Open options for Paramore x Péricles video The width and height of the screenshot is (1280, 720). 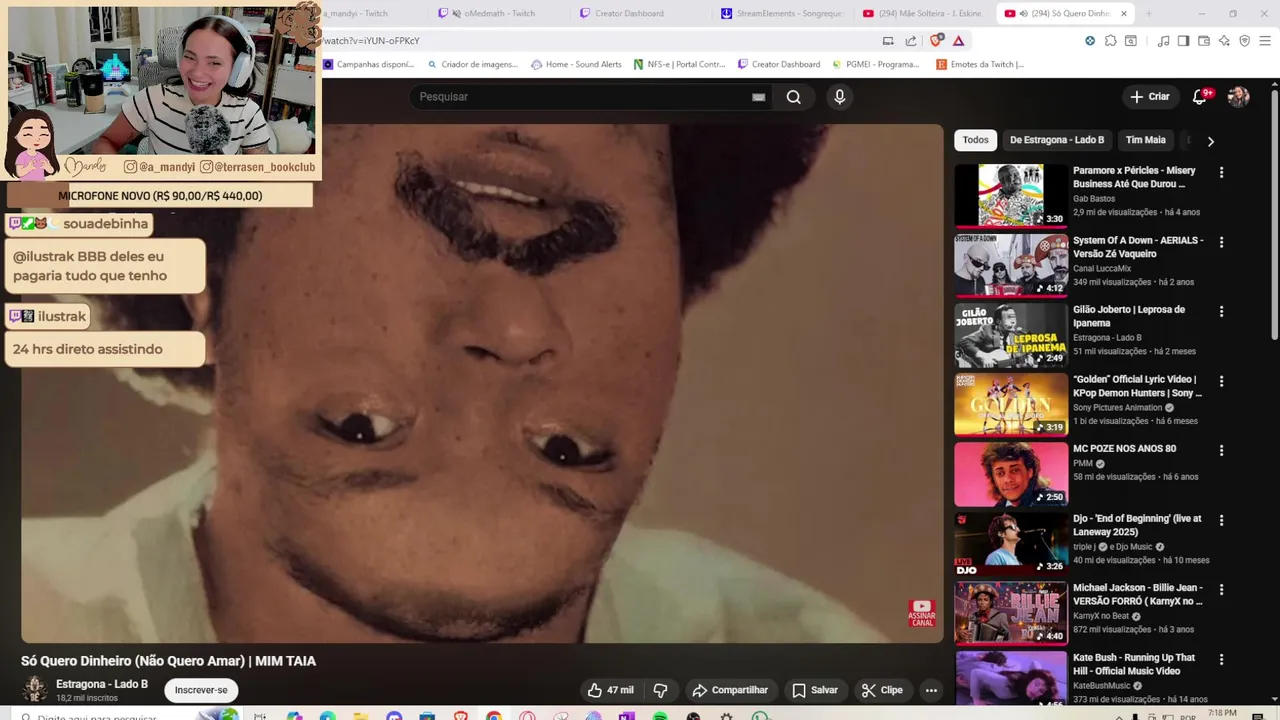(1221, 172)
